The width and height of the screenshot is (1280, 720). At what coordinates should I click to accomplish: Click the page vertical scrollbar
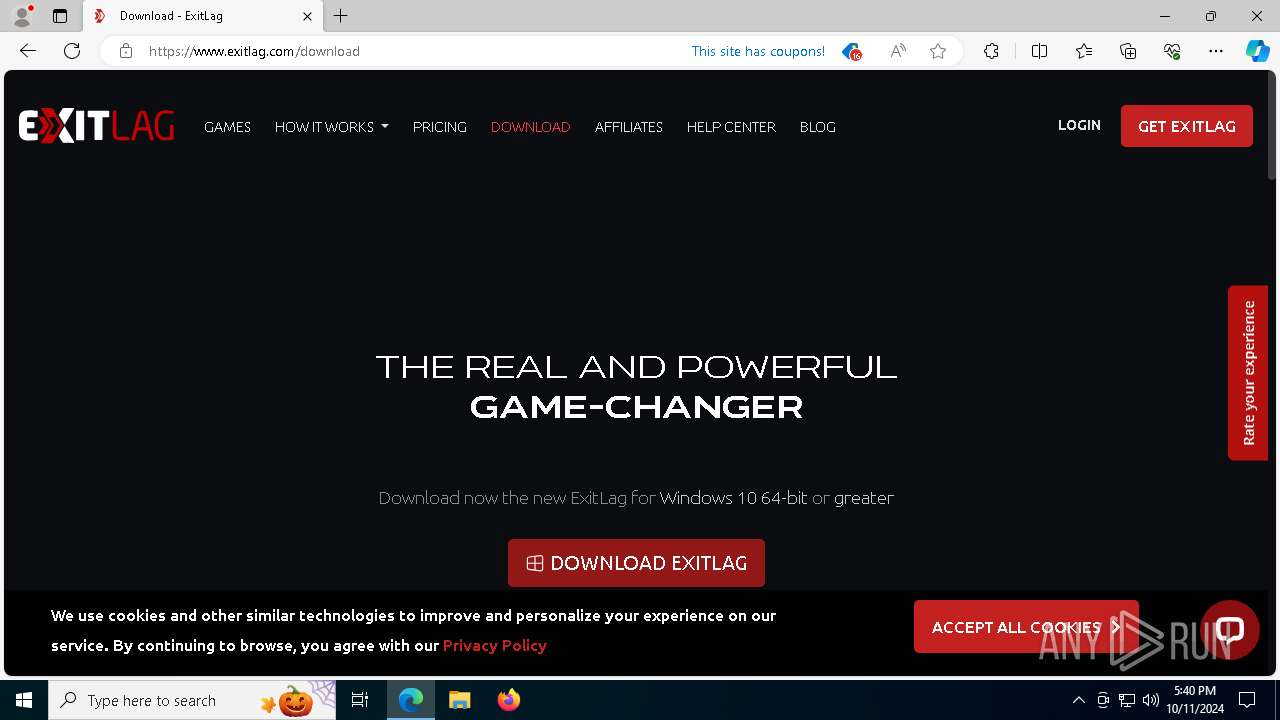1272,125
